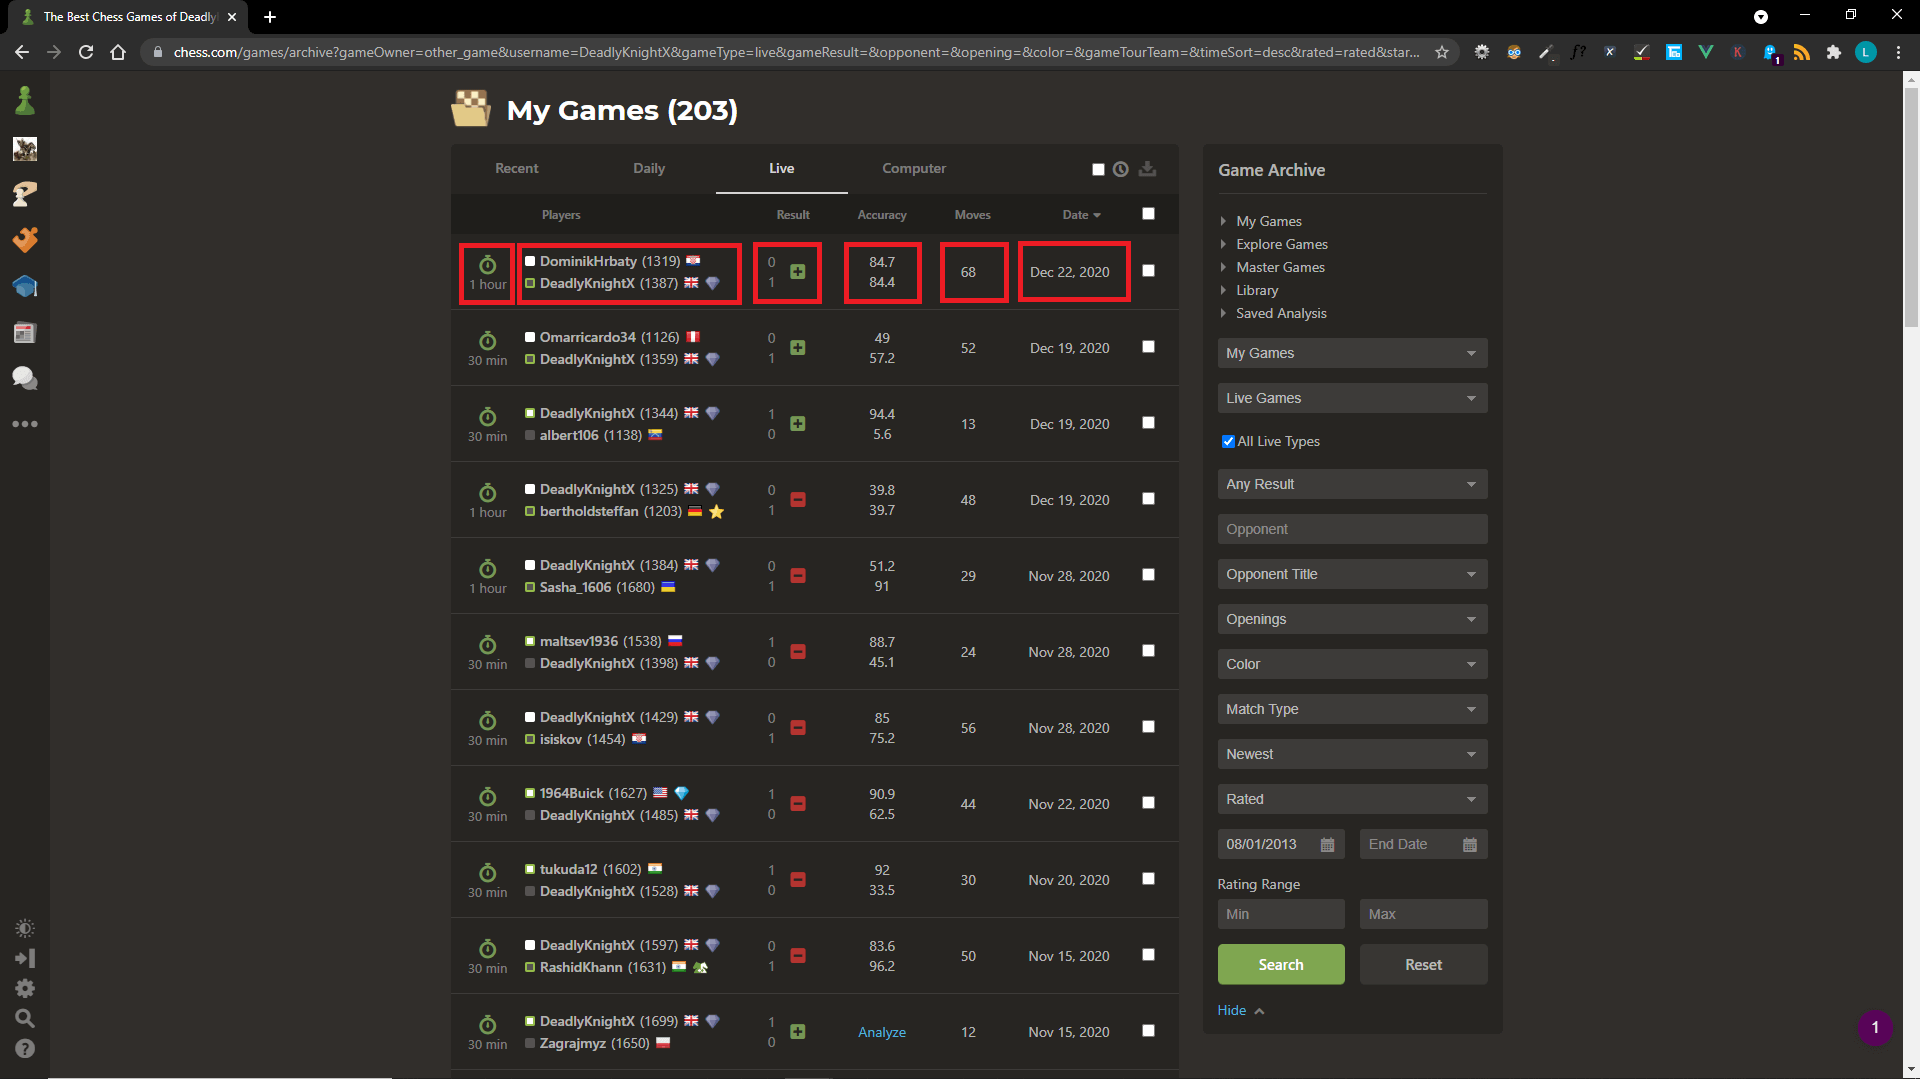Collapse the sidebar with arrow icon
Screen dimensions: 1920x1079
pos(25,958)
